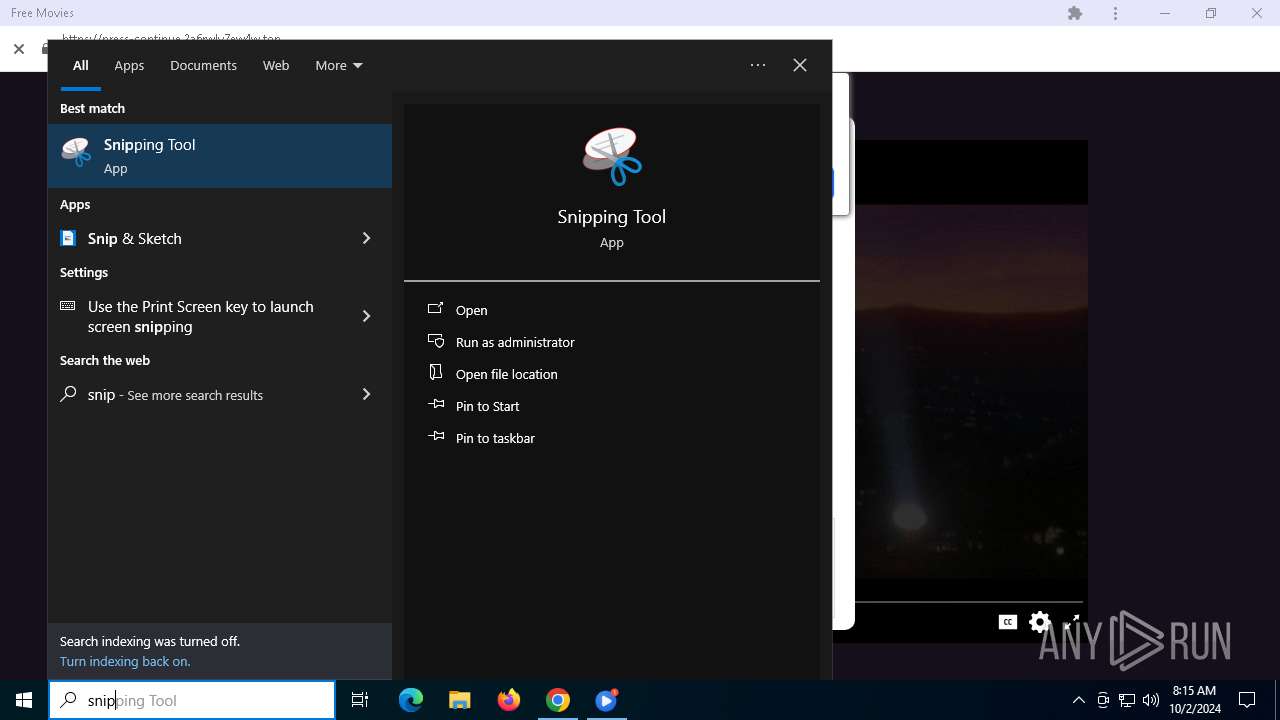The height and width of the screenshot is (720, 1280).
Task: Switch to the Web search tab
Action: point(276,65)
